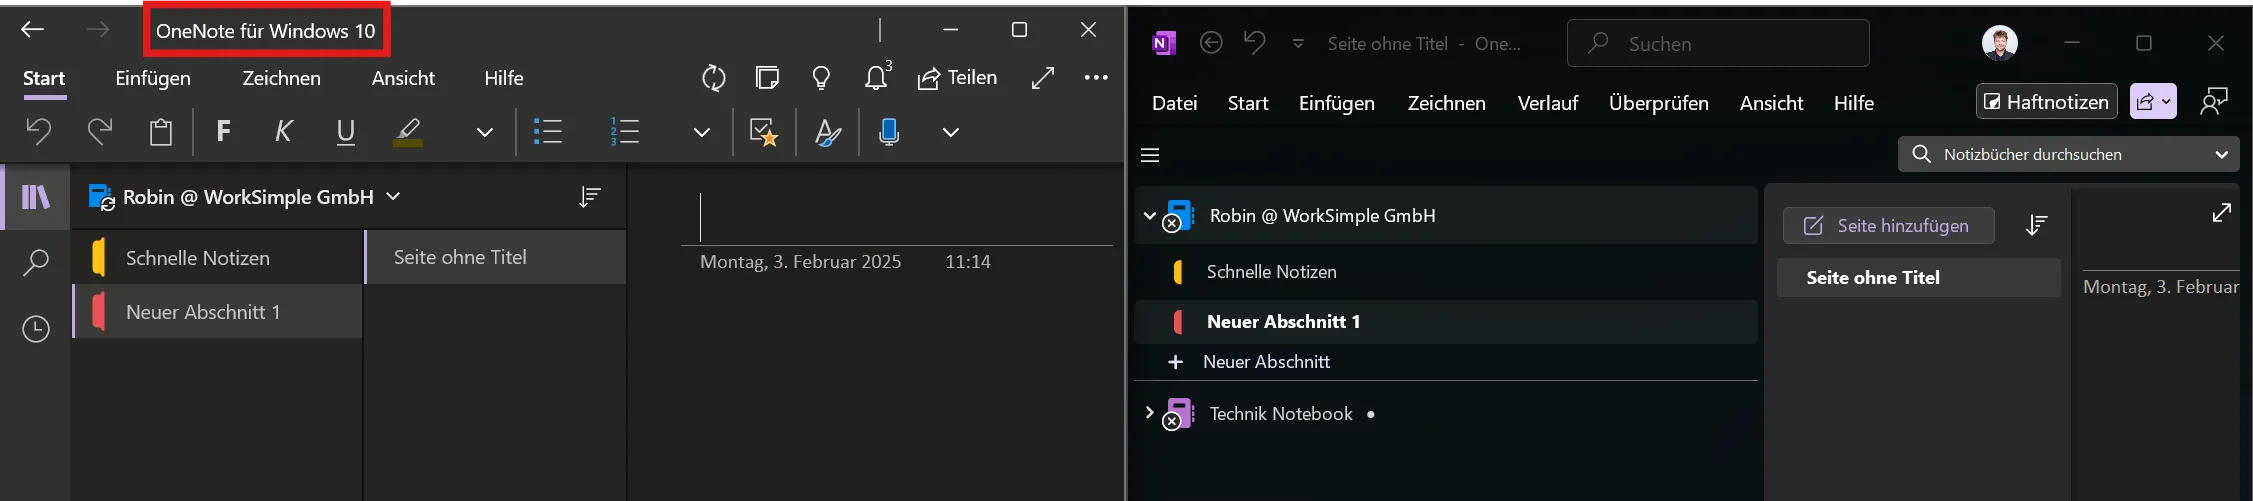Expand more font formatting options dropdown
This screenshot has height=501, width=2253.
pos(485,132)
